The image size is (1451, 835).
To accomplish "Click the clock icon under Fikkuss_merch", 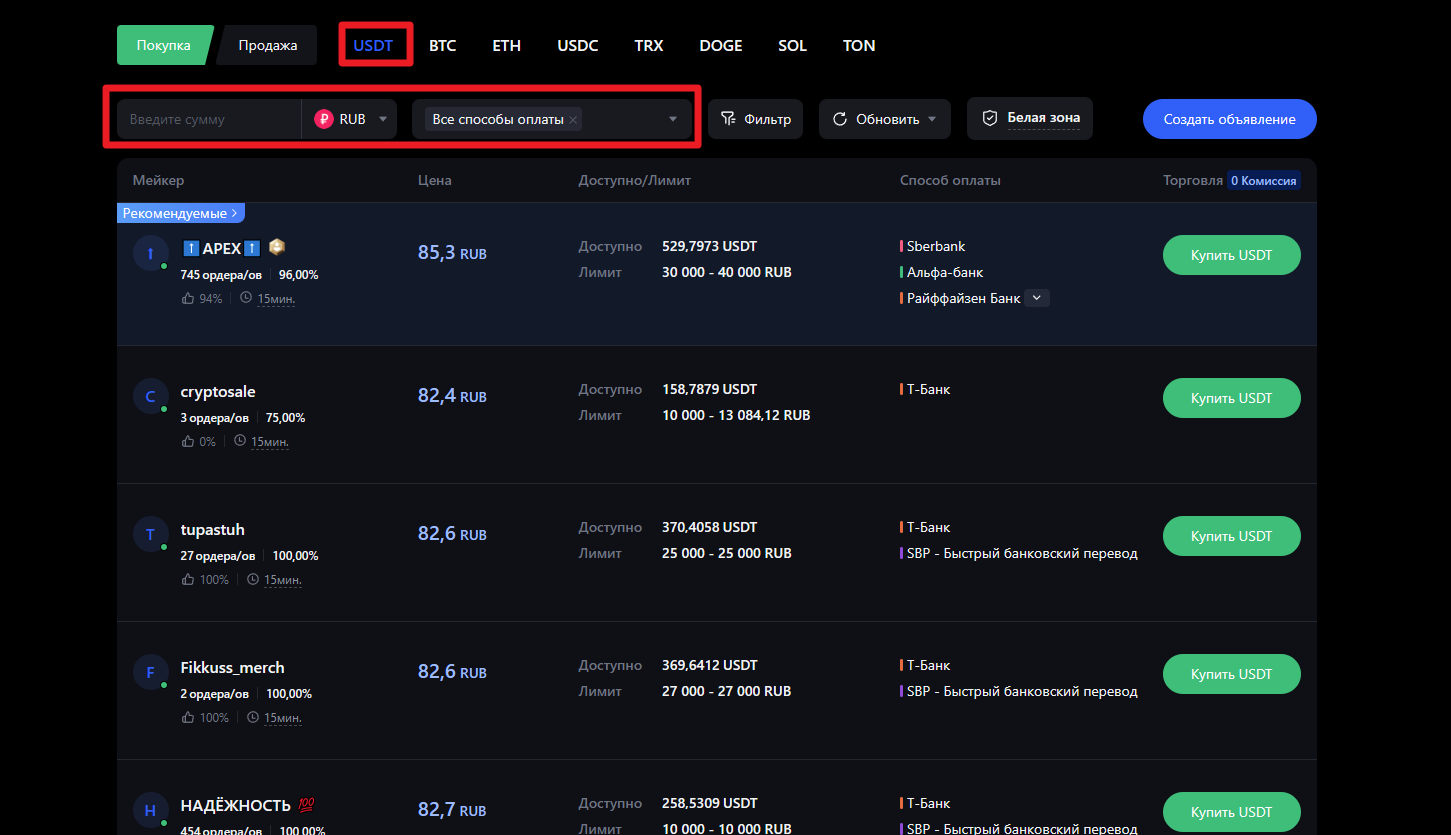I will (x=253, y=718).
